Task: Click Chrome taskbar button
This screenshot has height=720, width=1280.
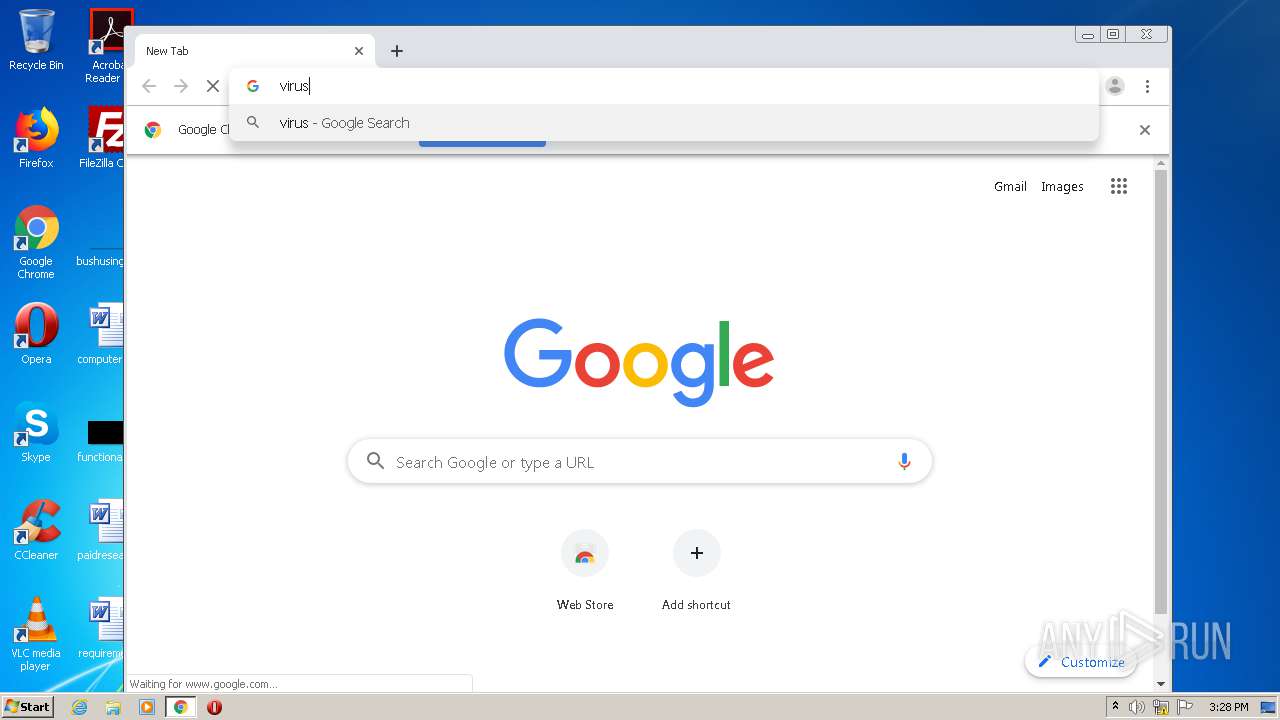Action: 181,707
